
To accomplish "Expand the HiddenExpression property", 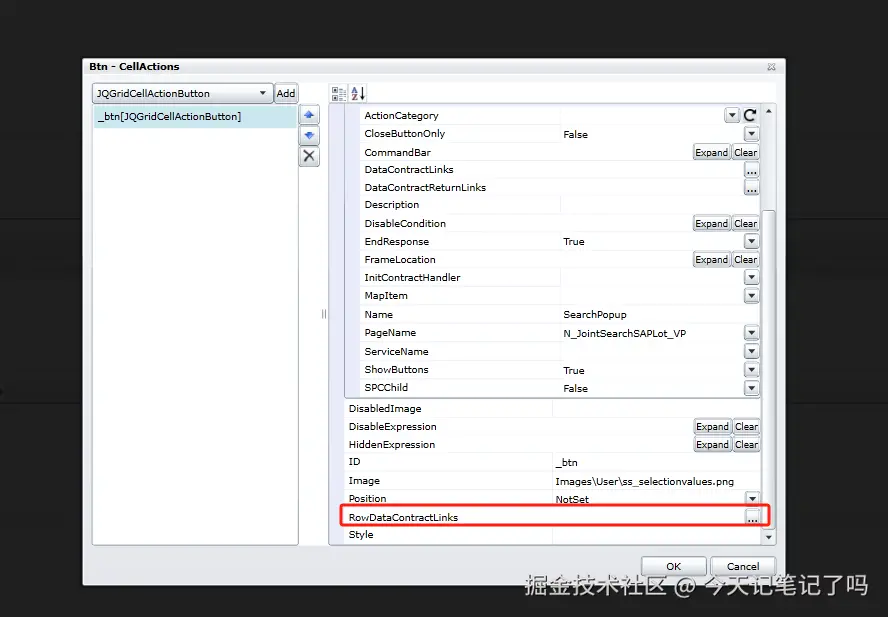I will pos(712,445).
